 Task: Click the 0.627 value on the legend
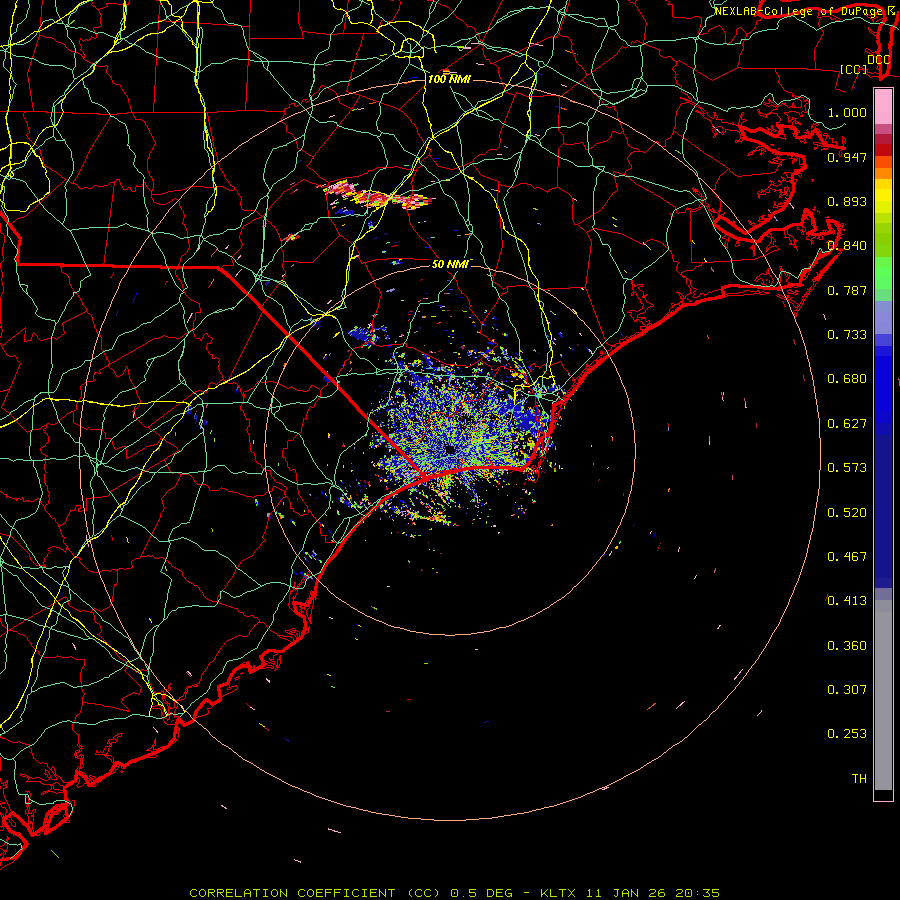click(847, 424)
